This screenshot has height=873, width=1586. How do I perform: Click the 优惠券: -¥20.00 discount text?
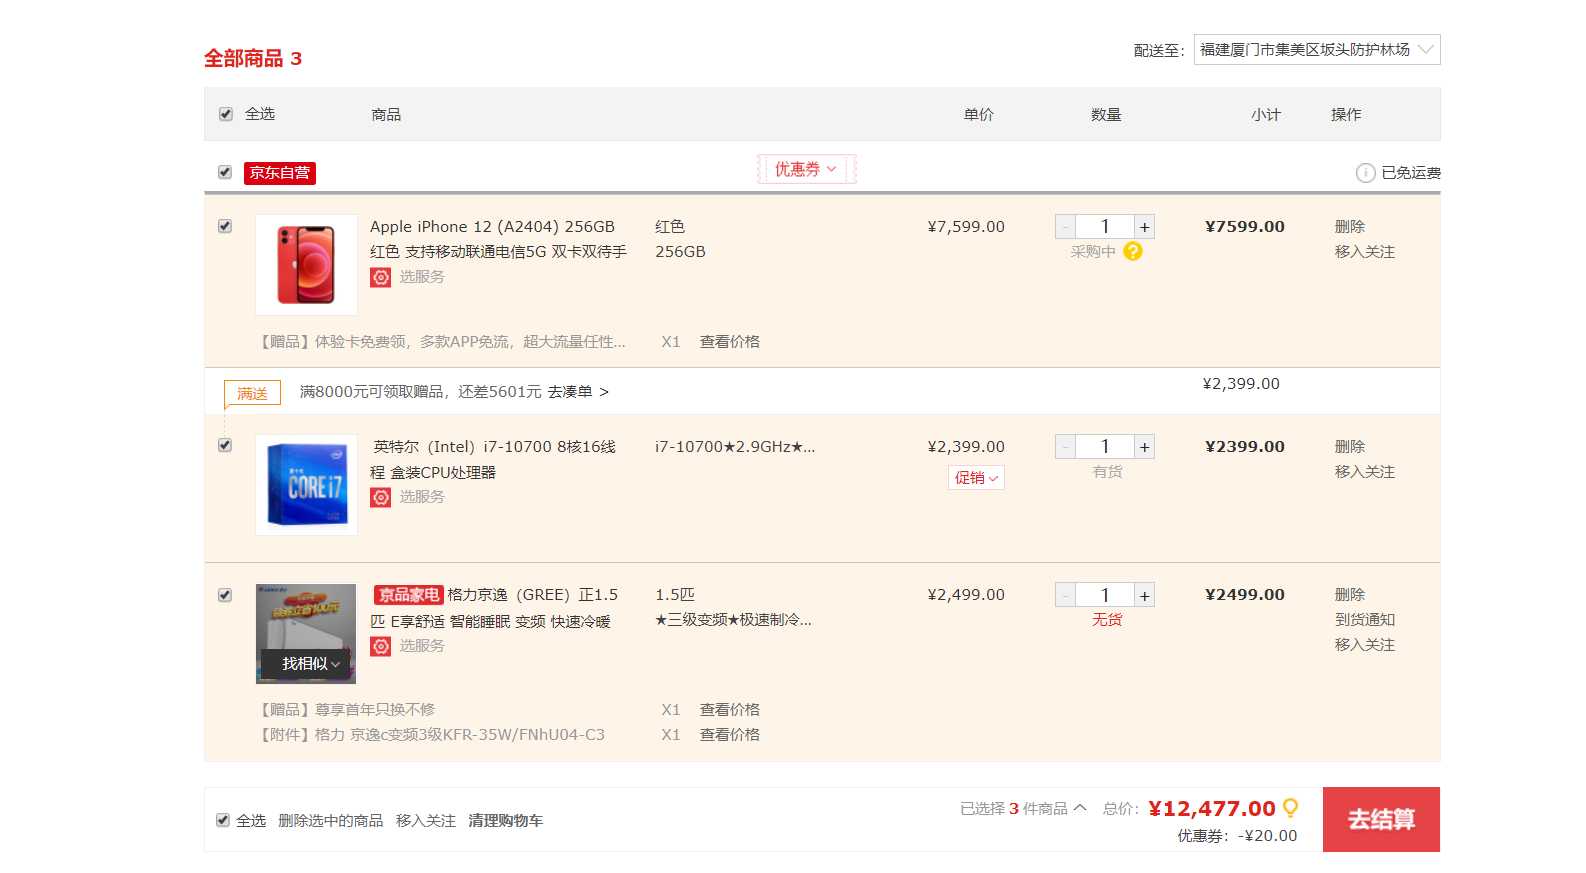pos(1237,836)
